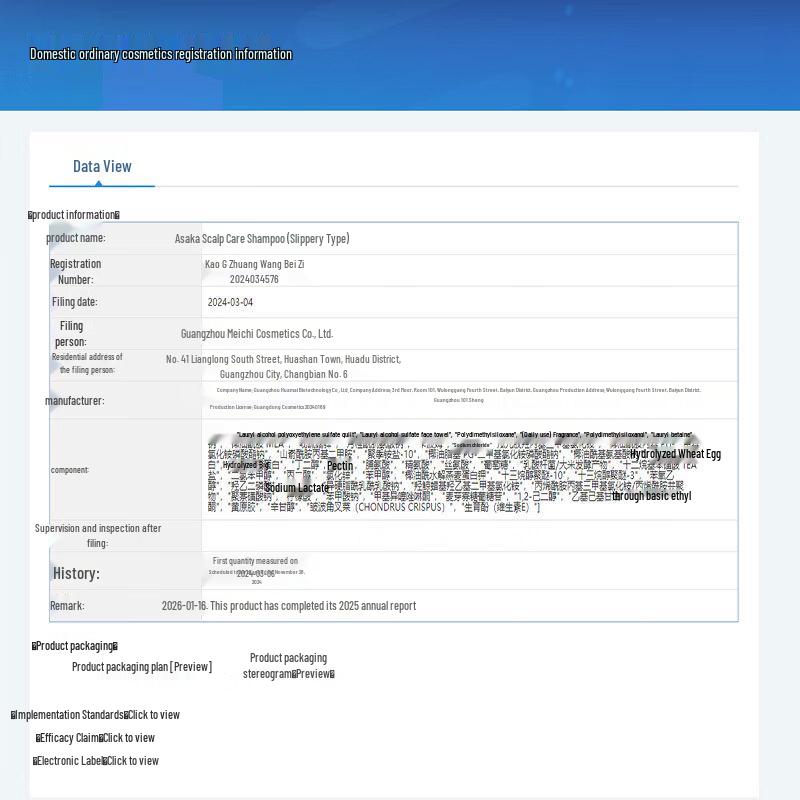This screenshot has height=800, width=800.
Task: Click 'Supervision and inspection after filing' label
Action: point(98,535)
